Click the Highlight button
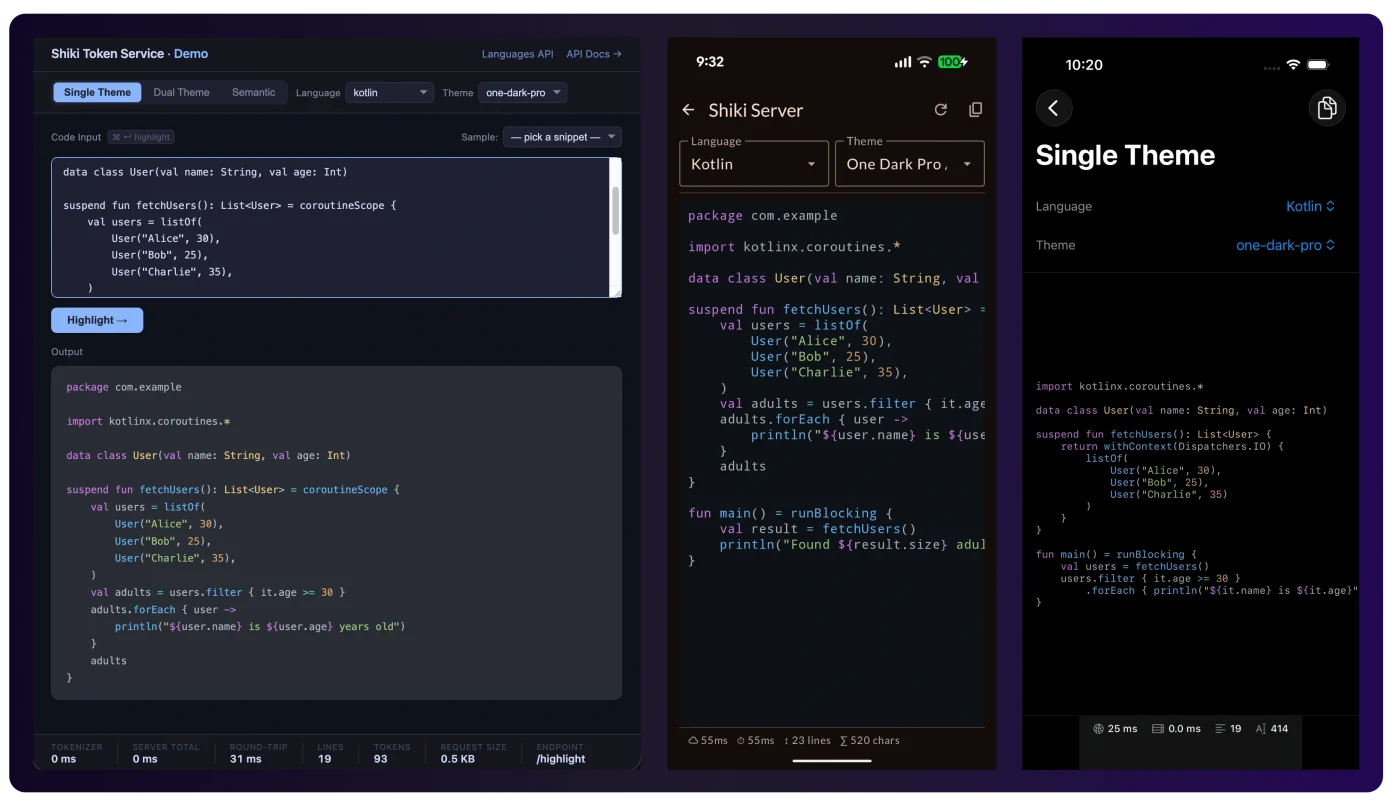 97,320
